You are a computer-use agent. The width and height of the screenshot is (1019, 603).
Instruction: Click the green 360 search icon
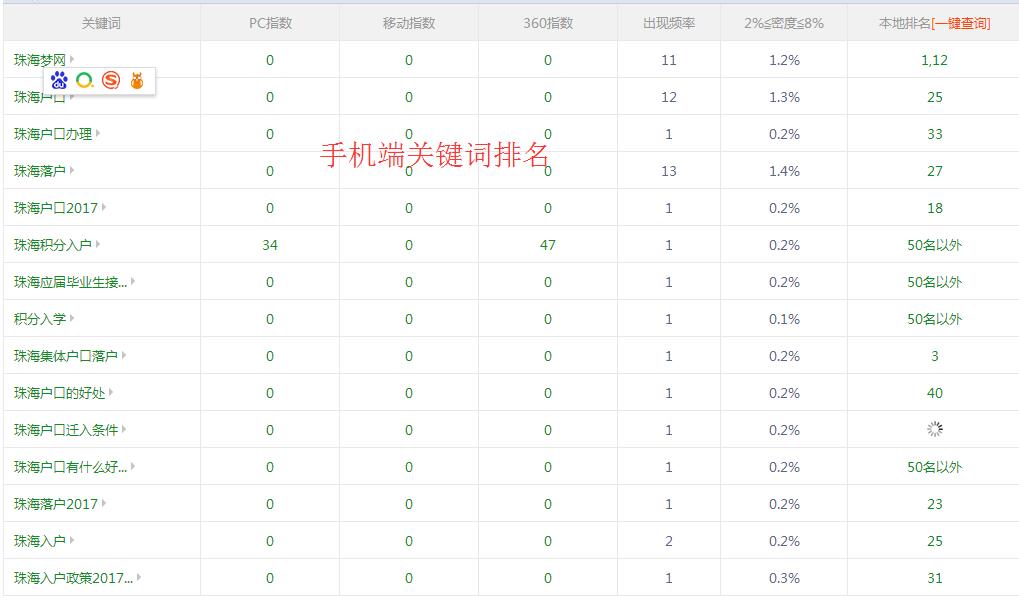point(85,81)
